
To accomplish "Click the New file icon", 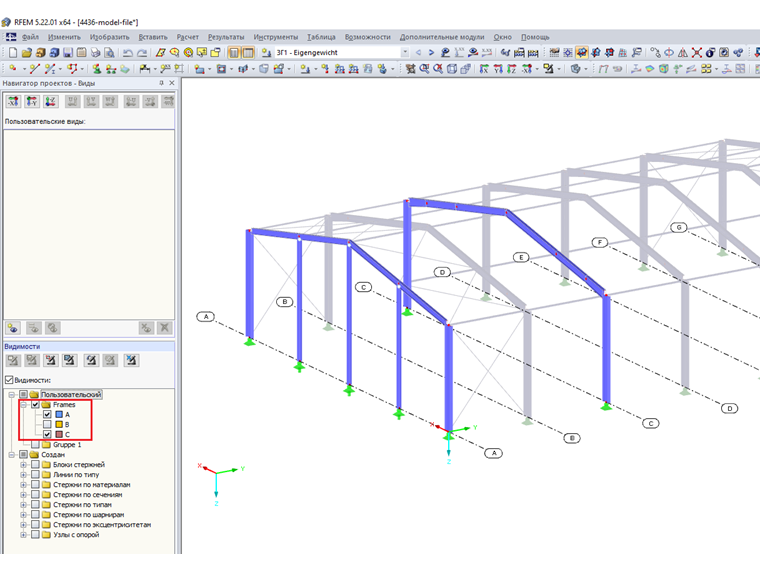I will tap(13, 52).
